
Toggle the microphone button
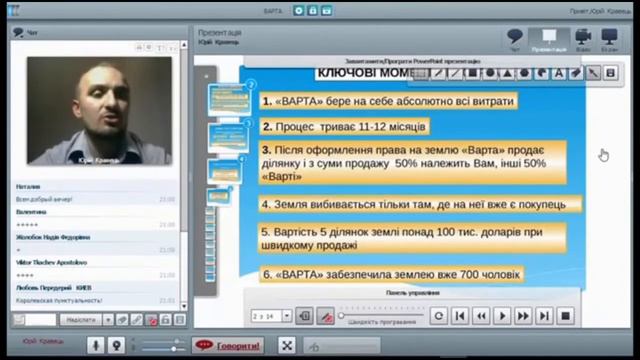pos(96,346)
